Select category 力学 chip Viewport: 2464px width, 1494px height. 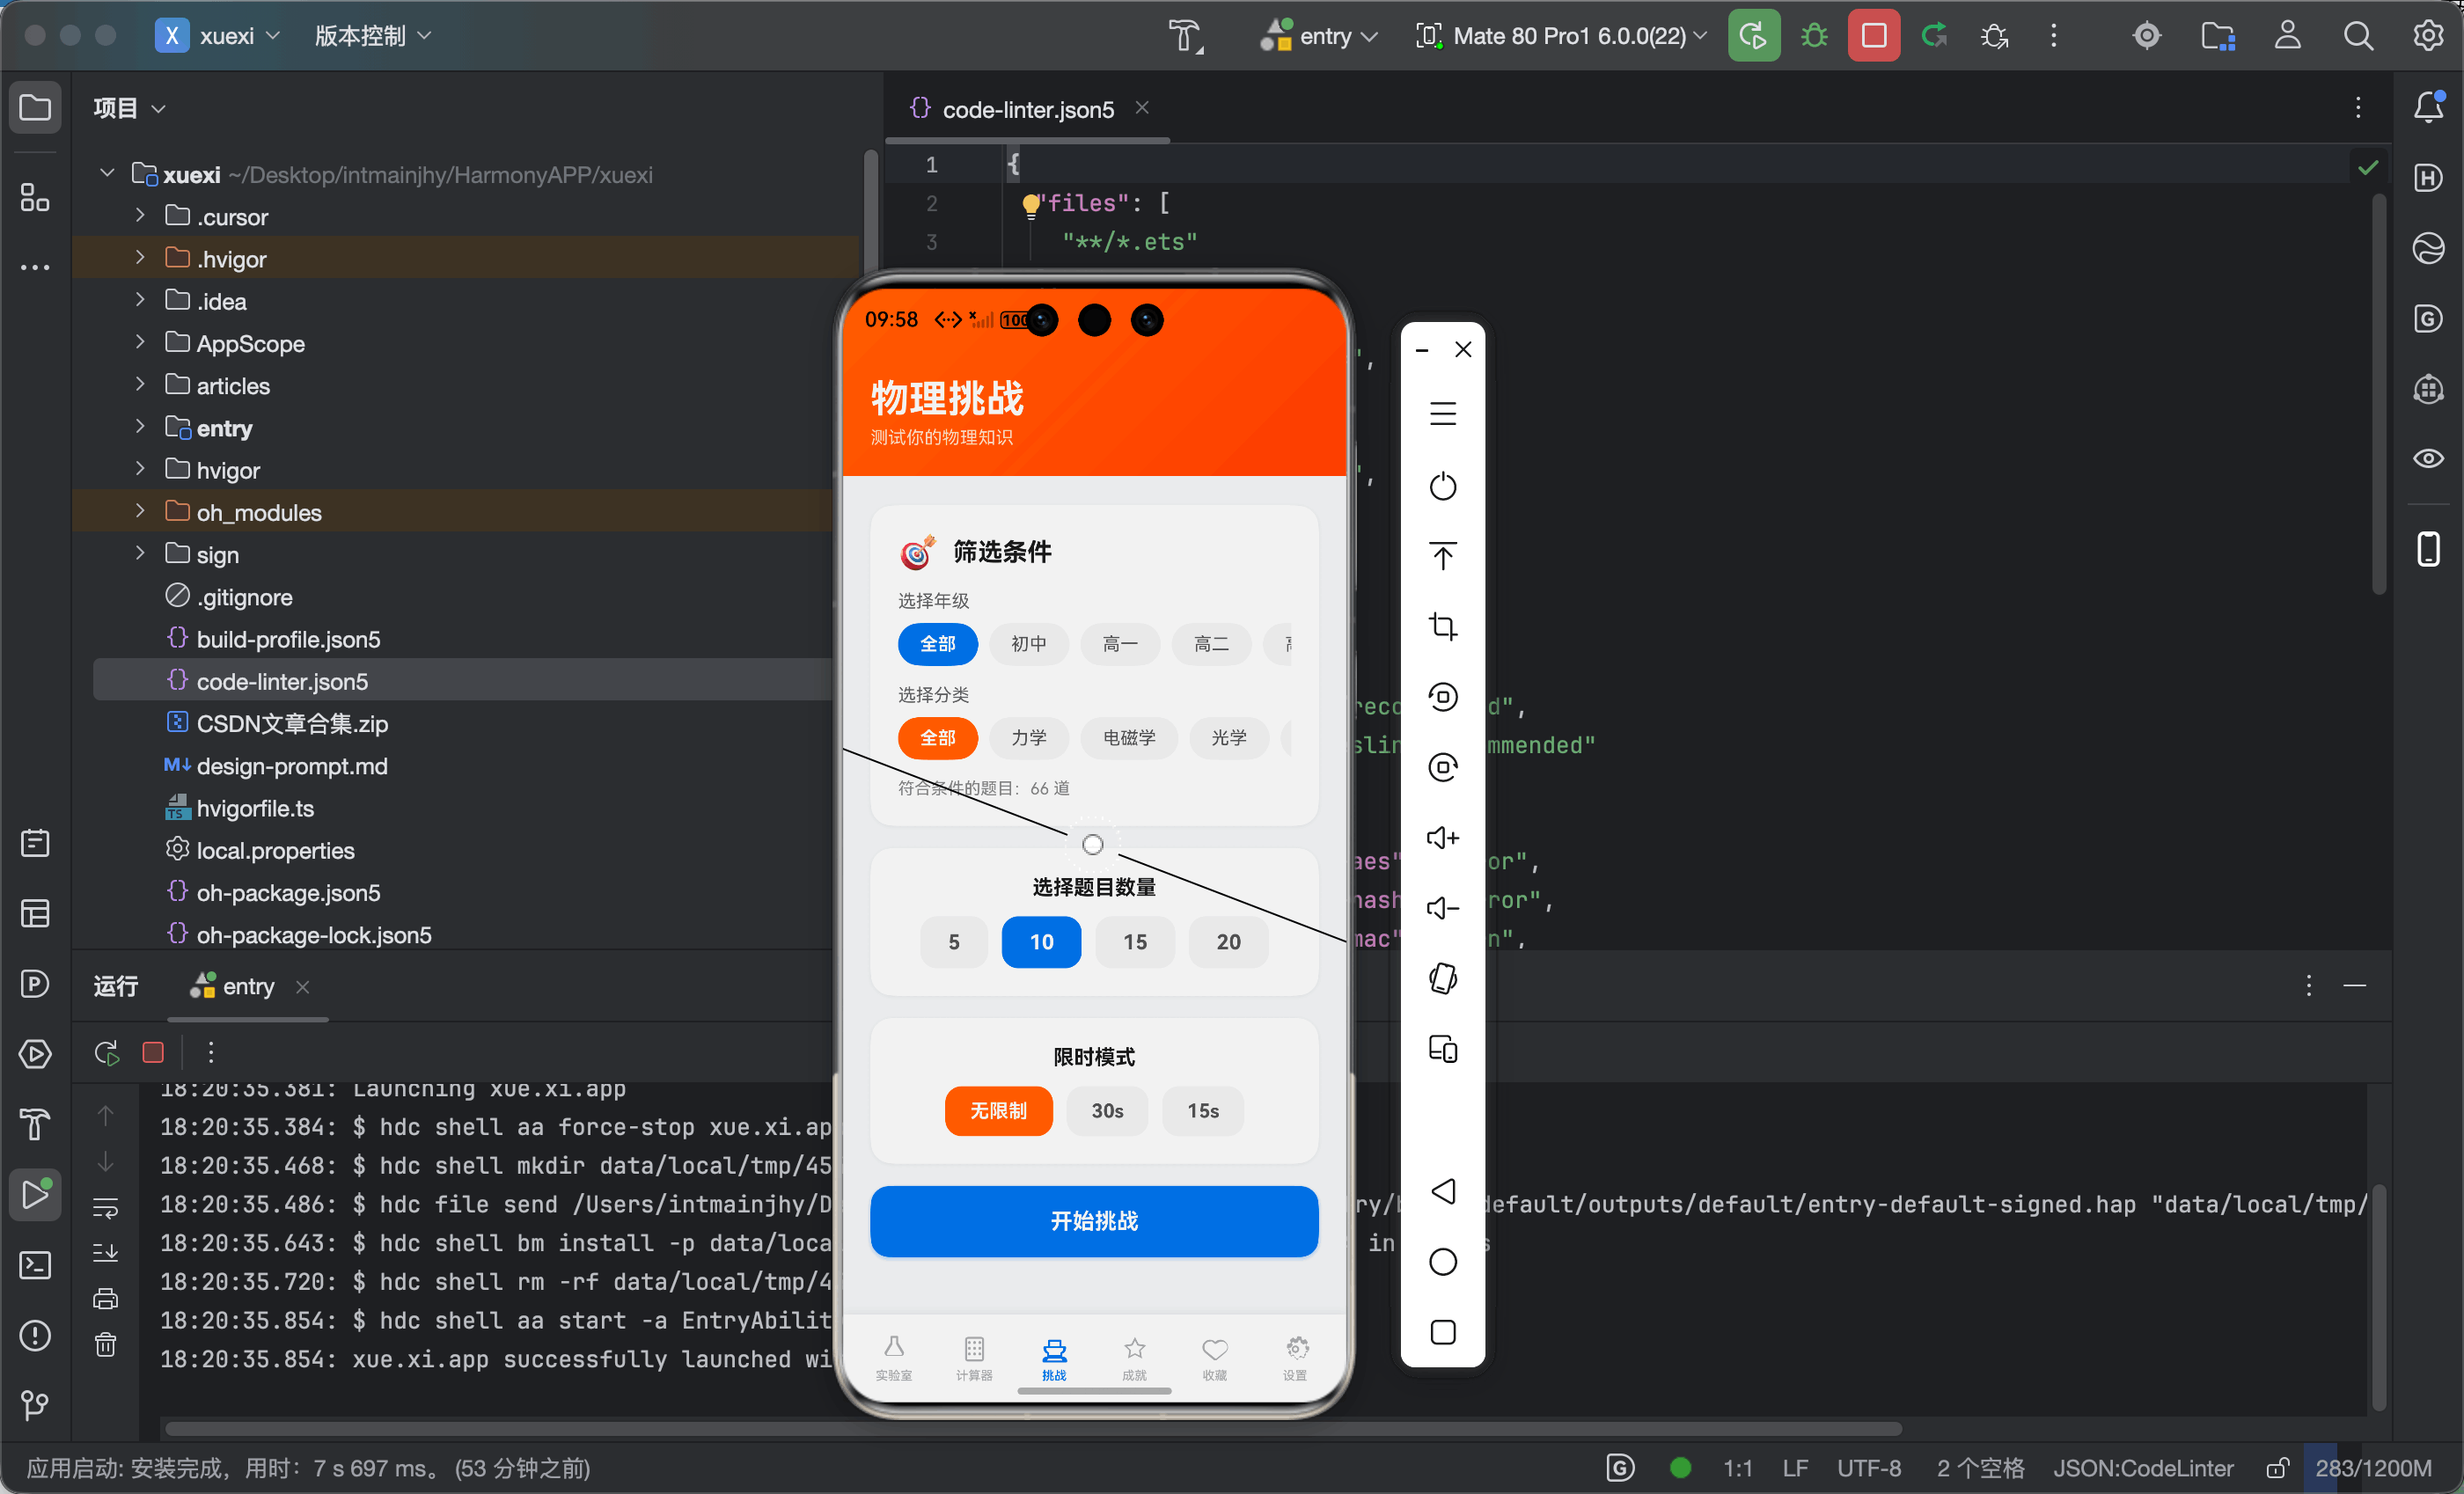click(1028, 738)
